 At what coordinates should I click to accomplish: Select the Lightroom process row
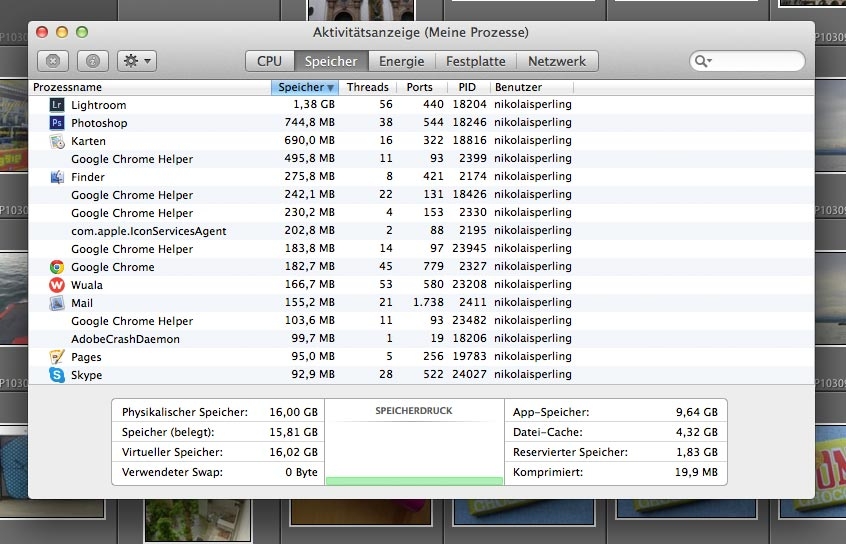click(x=421, y=105)
